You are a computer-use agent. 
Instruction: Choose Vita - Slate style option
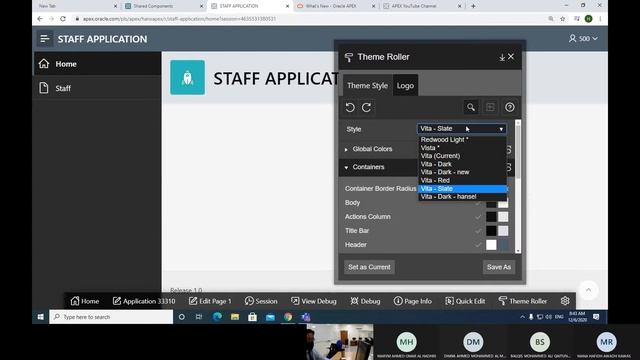462,189
